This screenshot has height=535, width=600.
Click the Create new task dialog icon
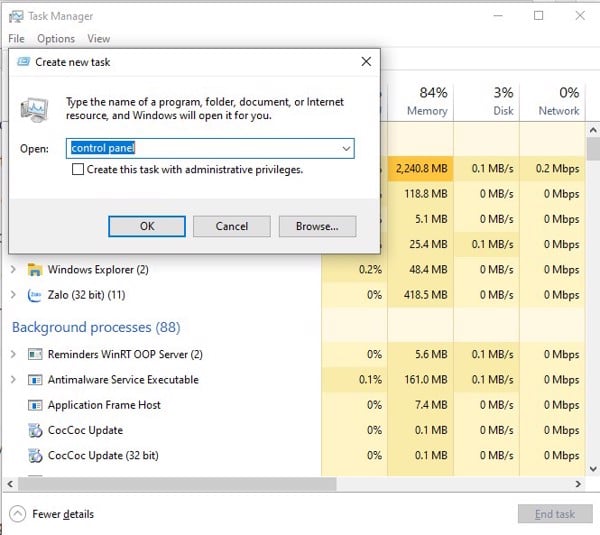pyautogui.click(x=23, y=62)
